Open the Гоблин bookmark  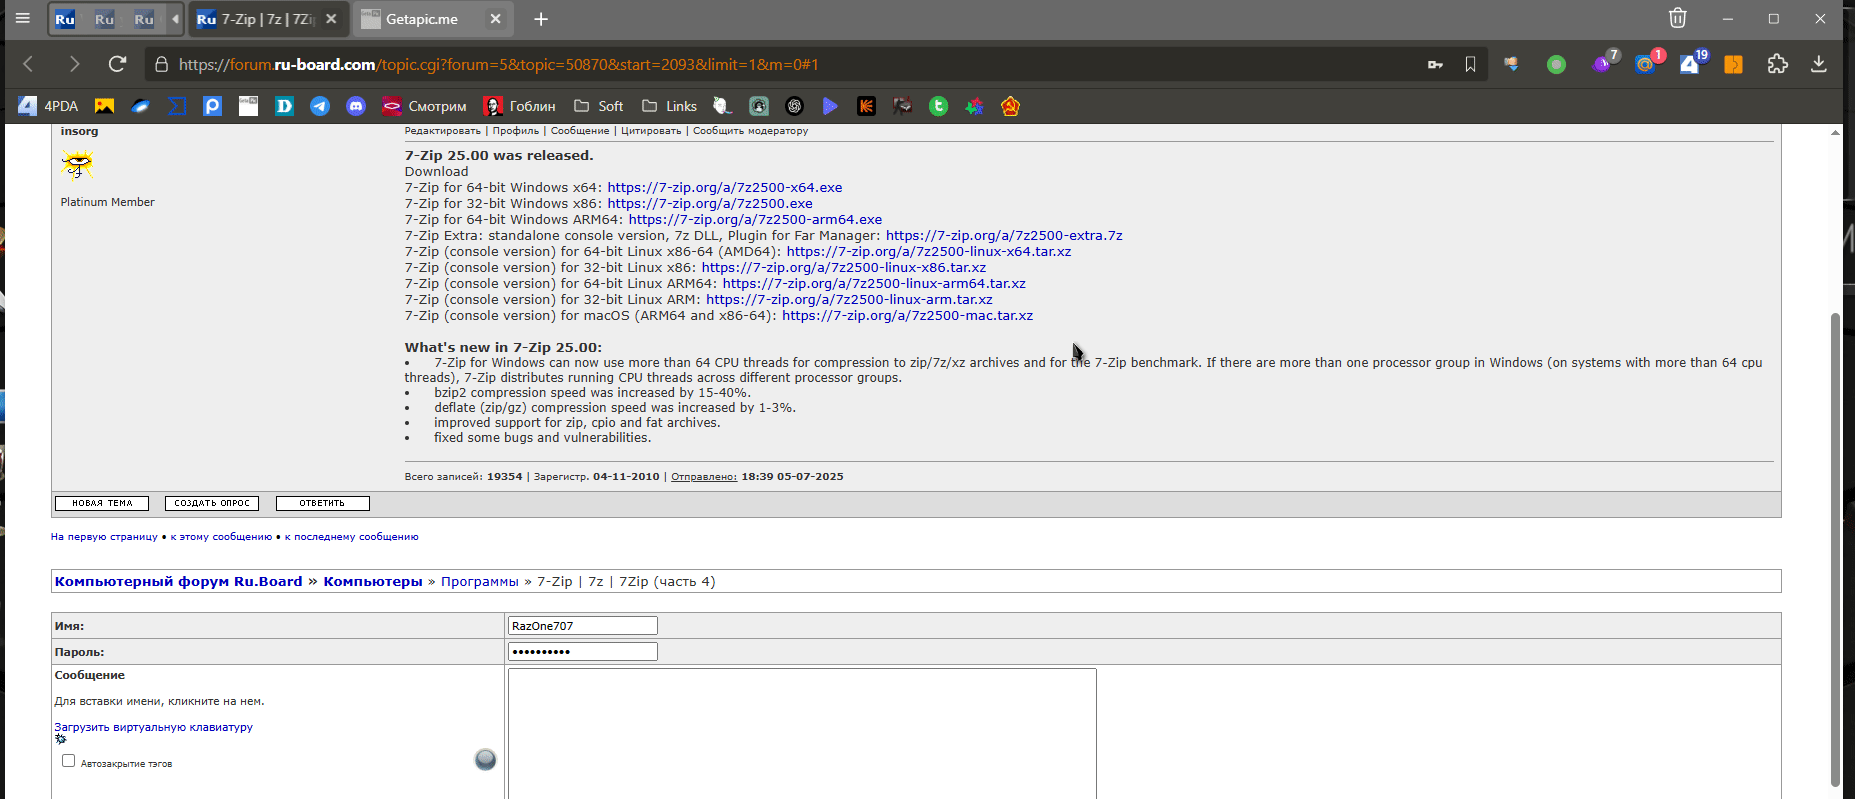[520, 106]
